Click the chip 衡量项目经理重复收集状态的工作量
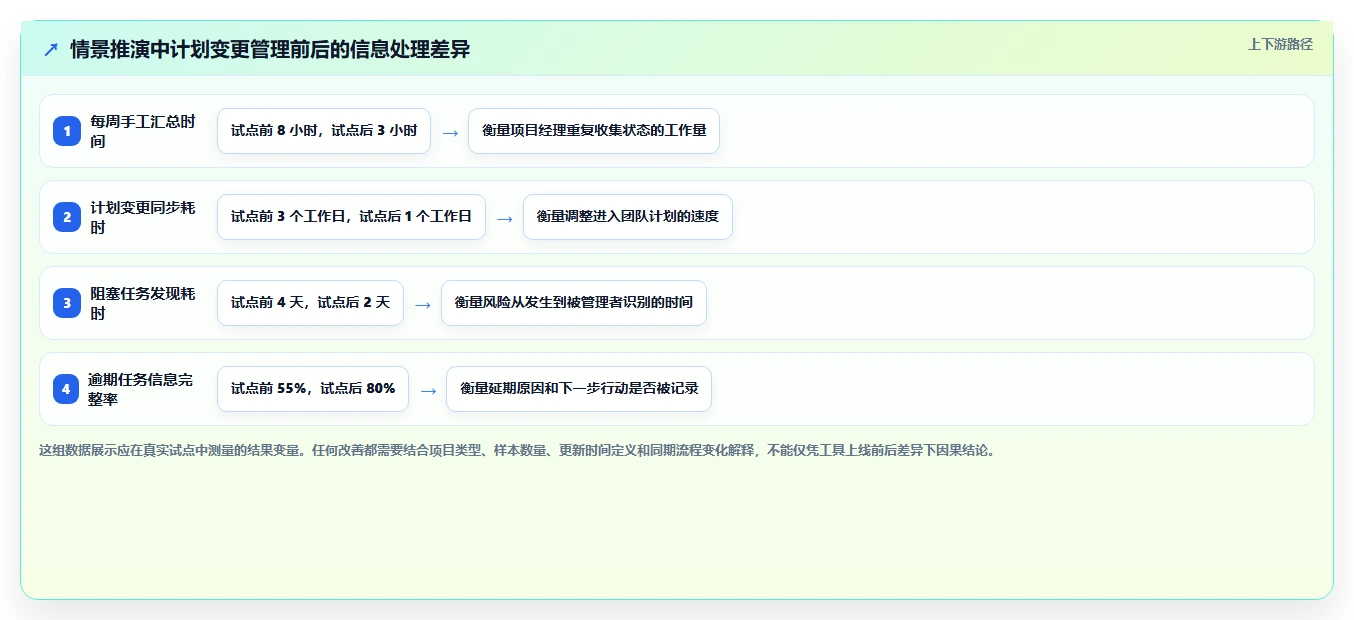 (x=594, y=131)
